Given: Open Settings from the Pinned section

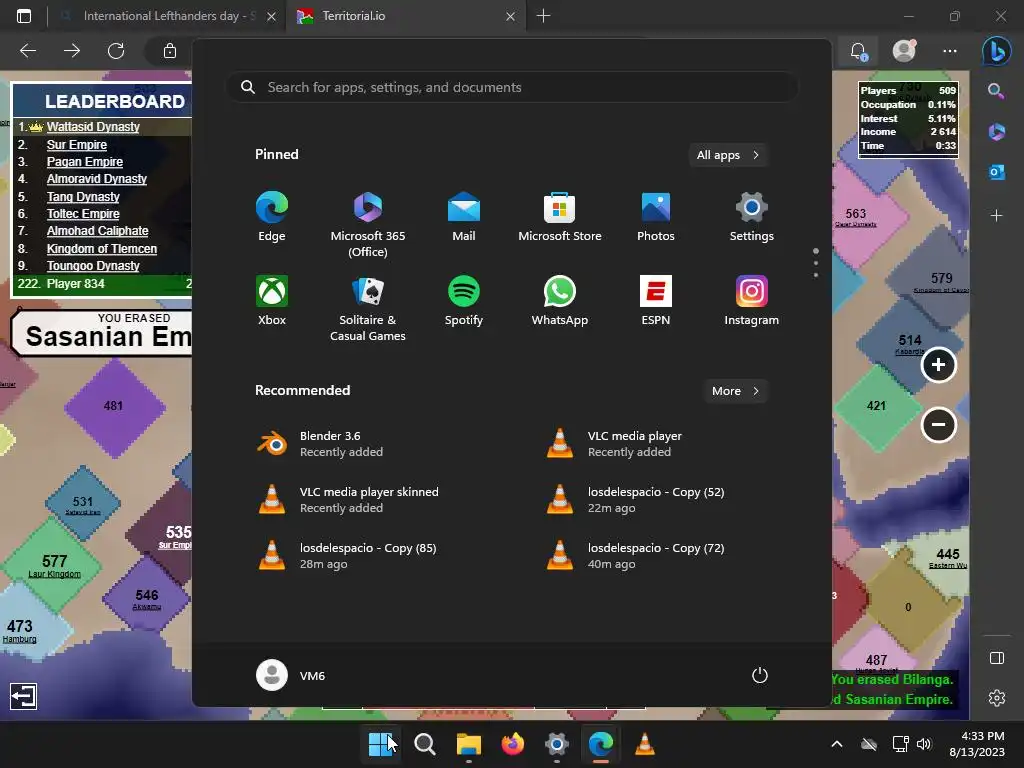Looking at the screenshot, I should (752, 217).
